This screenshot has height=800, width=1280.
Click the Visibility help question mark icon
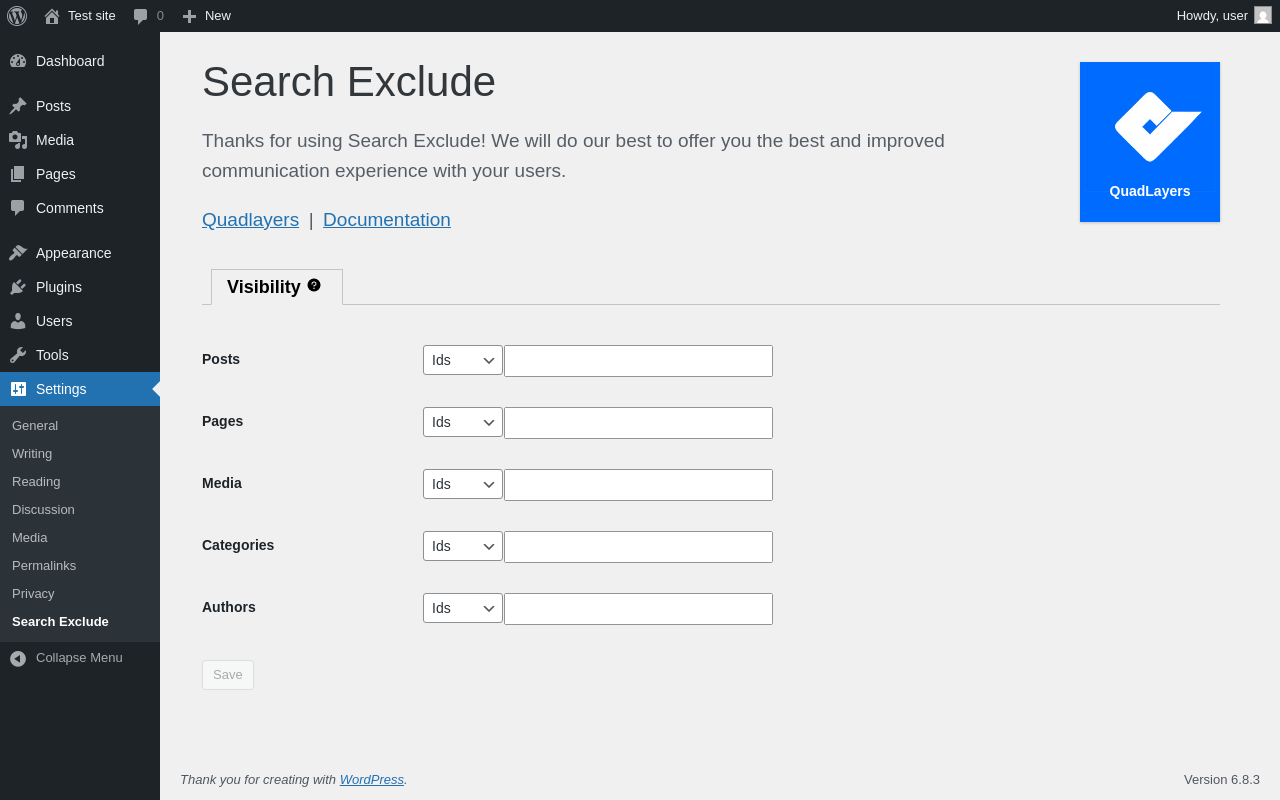pos(314,285)
